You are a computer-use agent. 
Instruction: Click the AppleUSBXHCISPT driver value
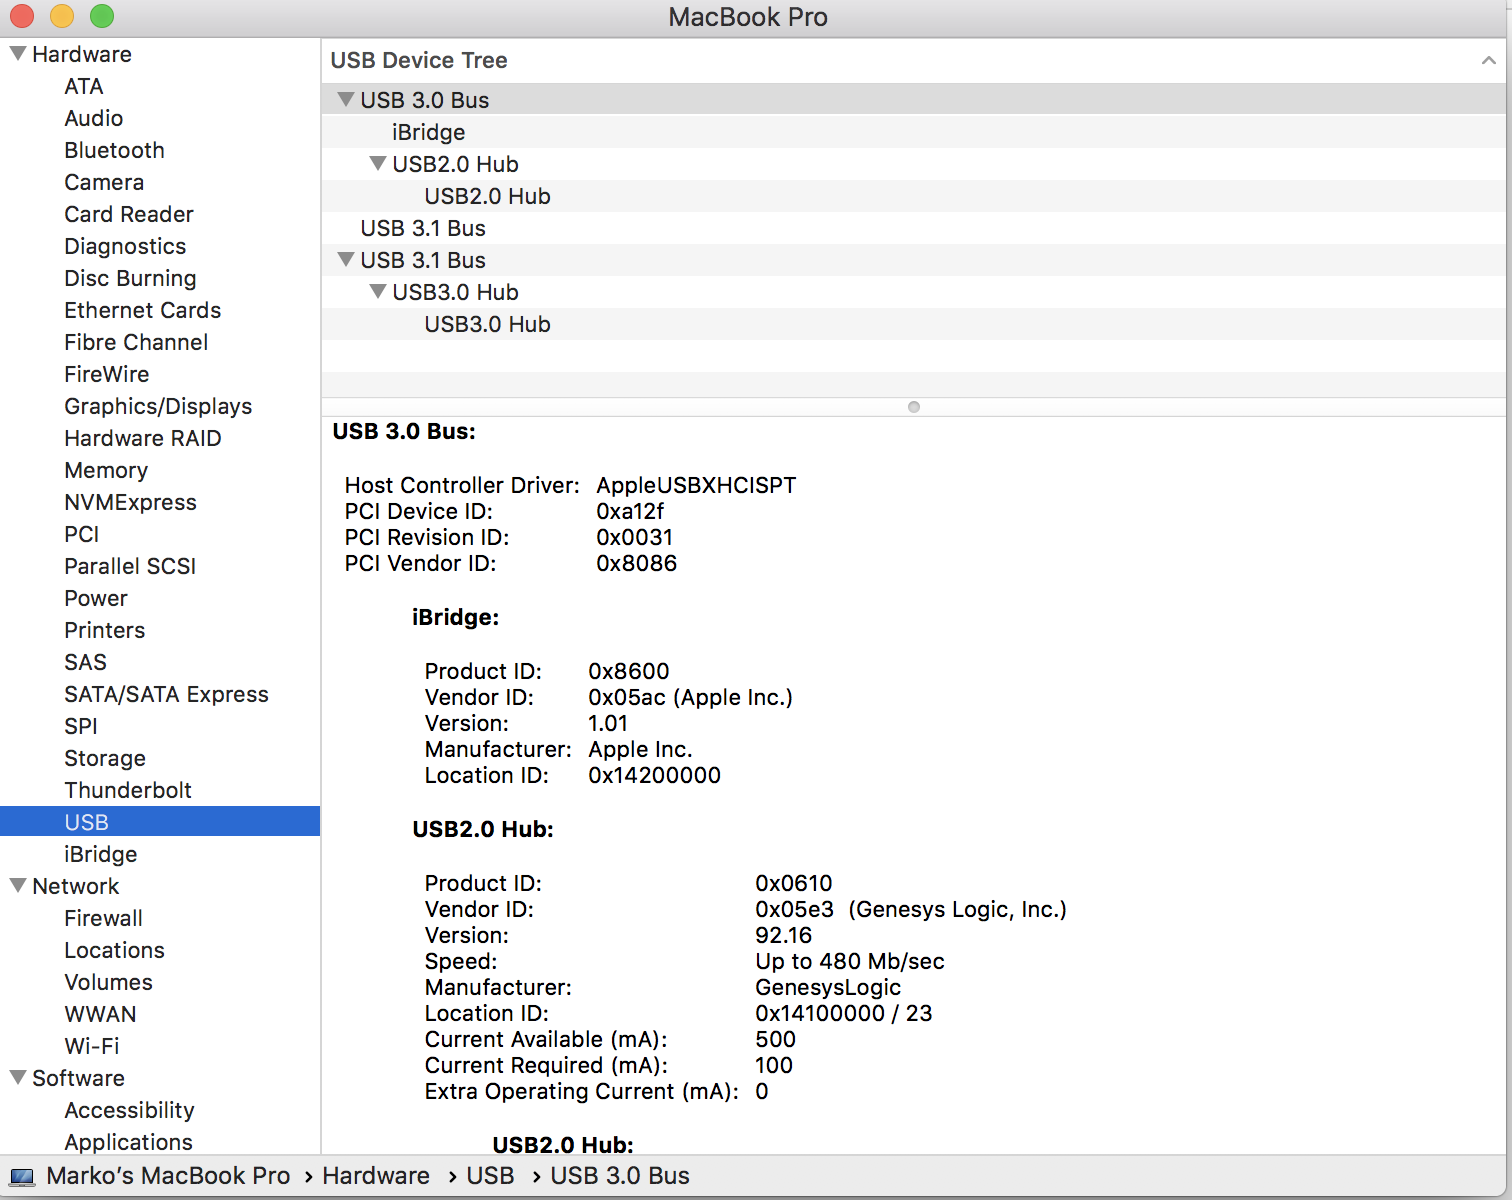coord(697,485)
